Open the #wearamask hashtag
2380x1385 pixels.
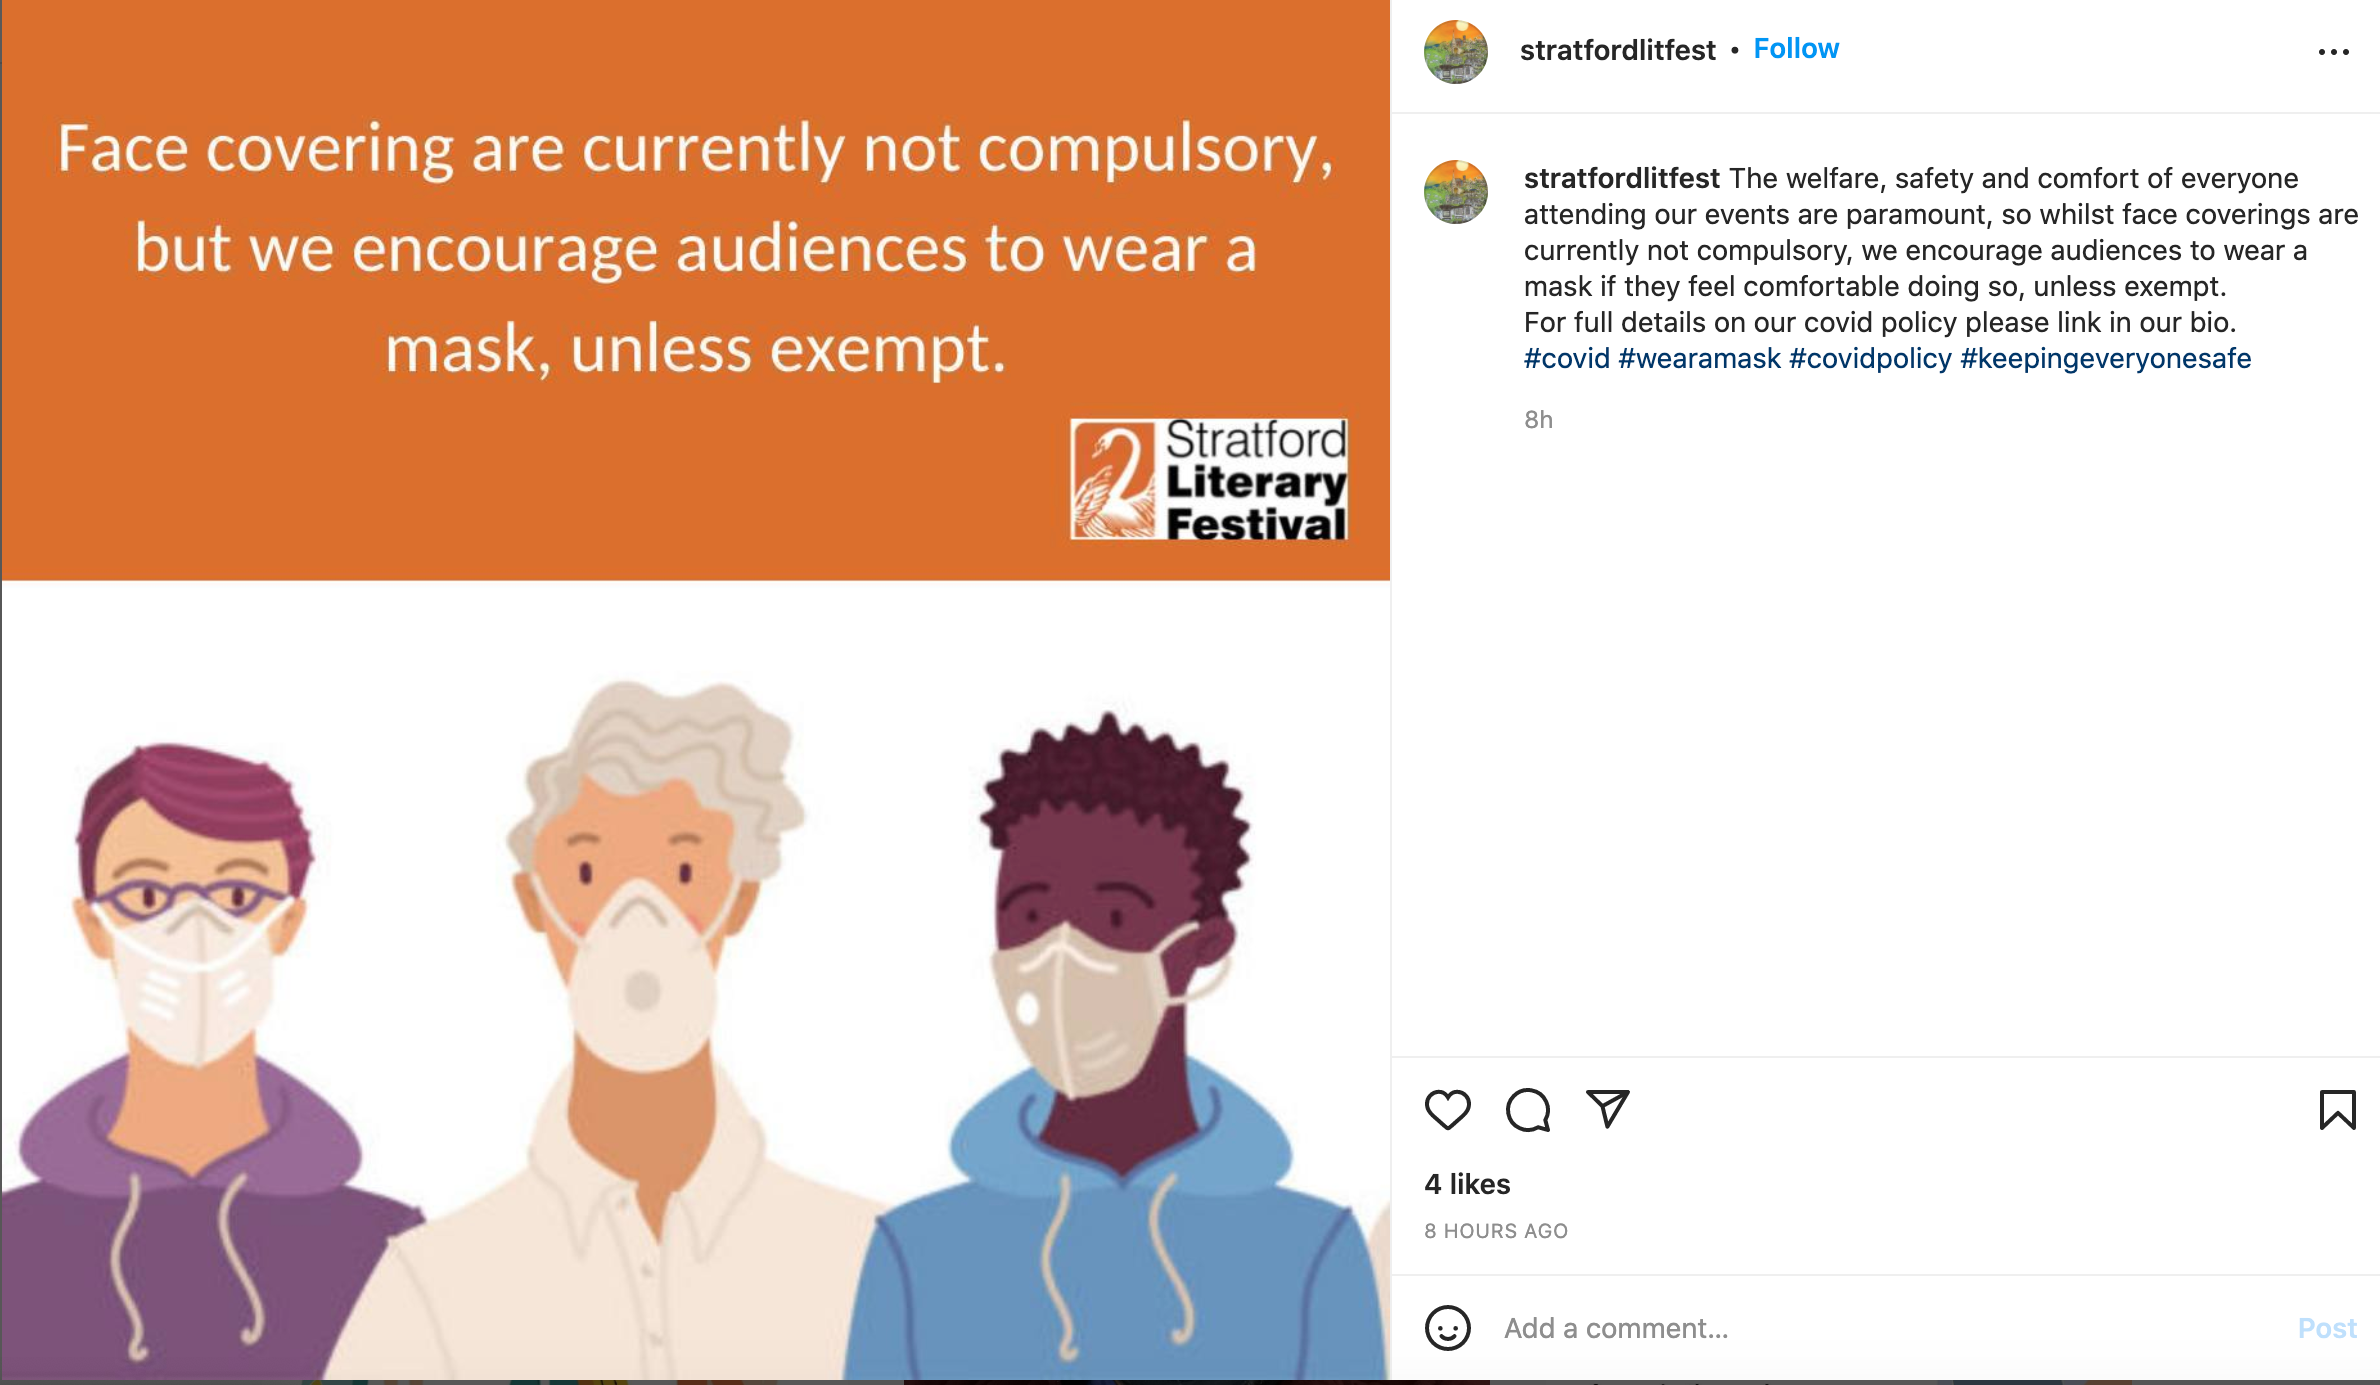[1699, 358]
